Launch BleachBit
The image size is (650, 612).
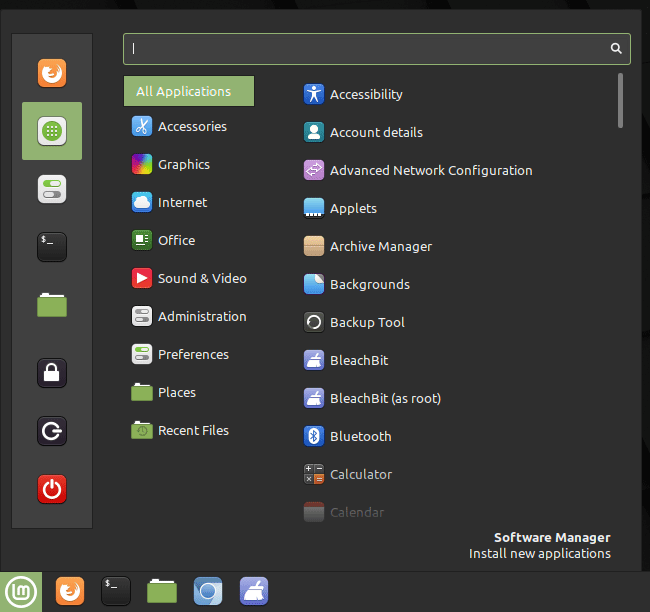(x=346, y=360)
